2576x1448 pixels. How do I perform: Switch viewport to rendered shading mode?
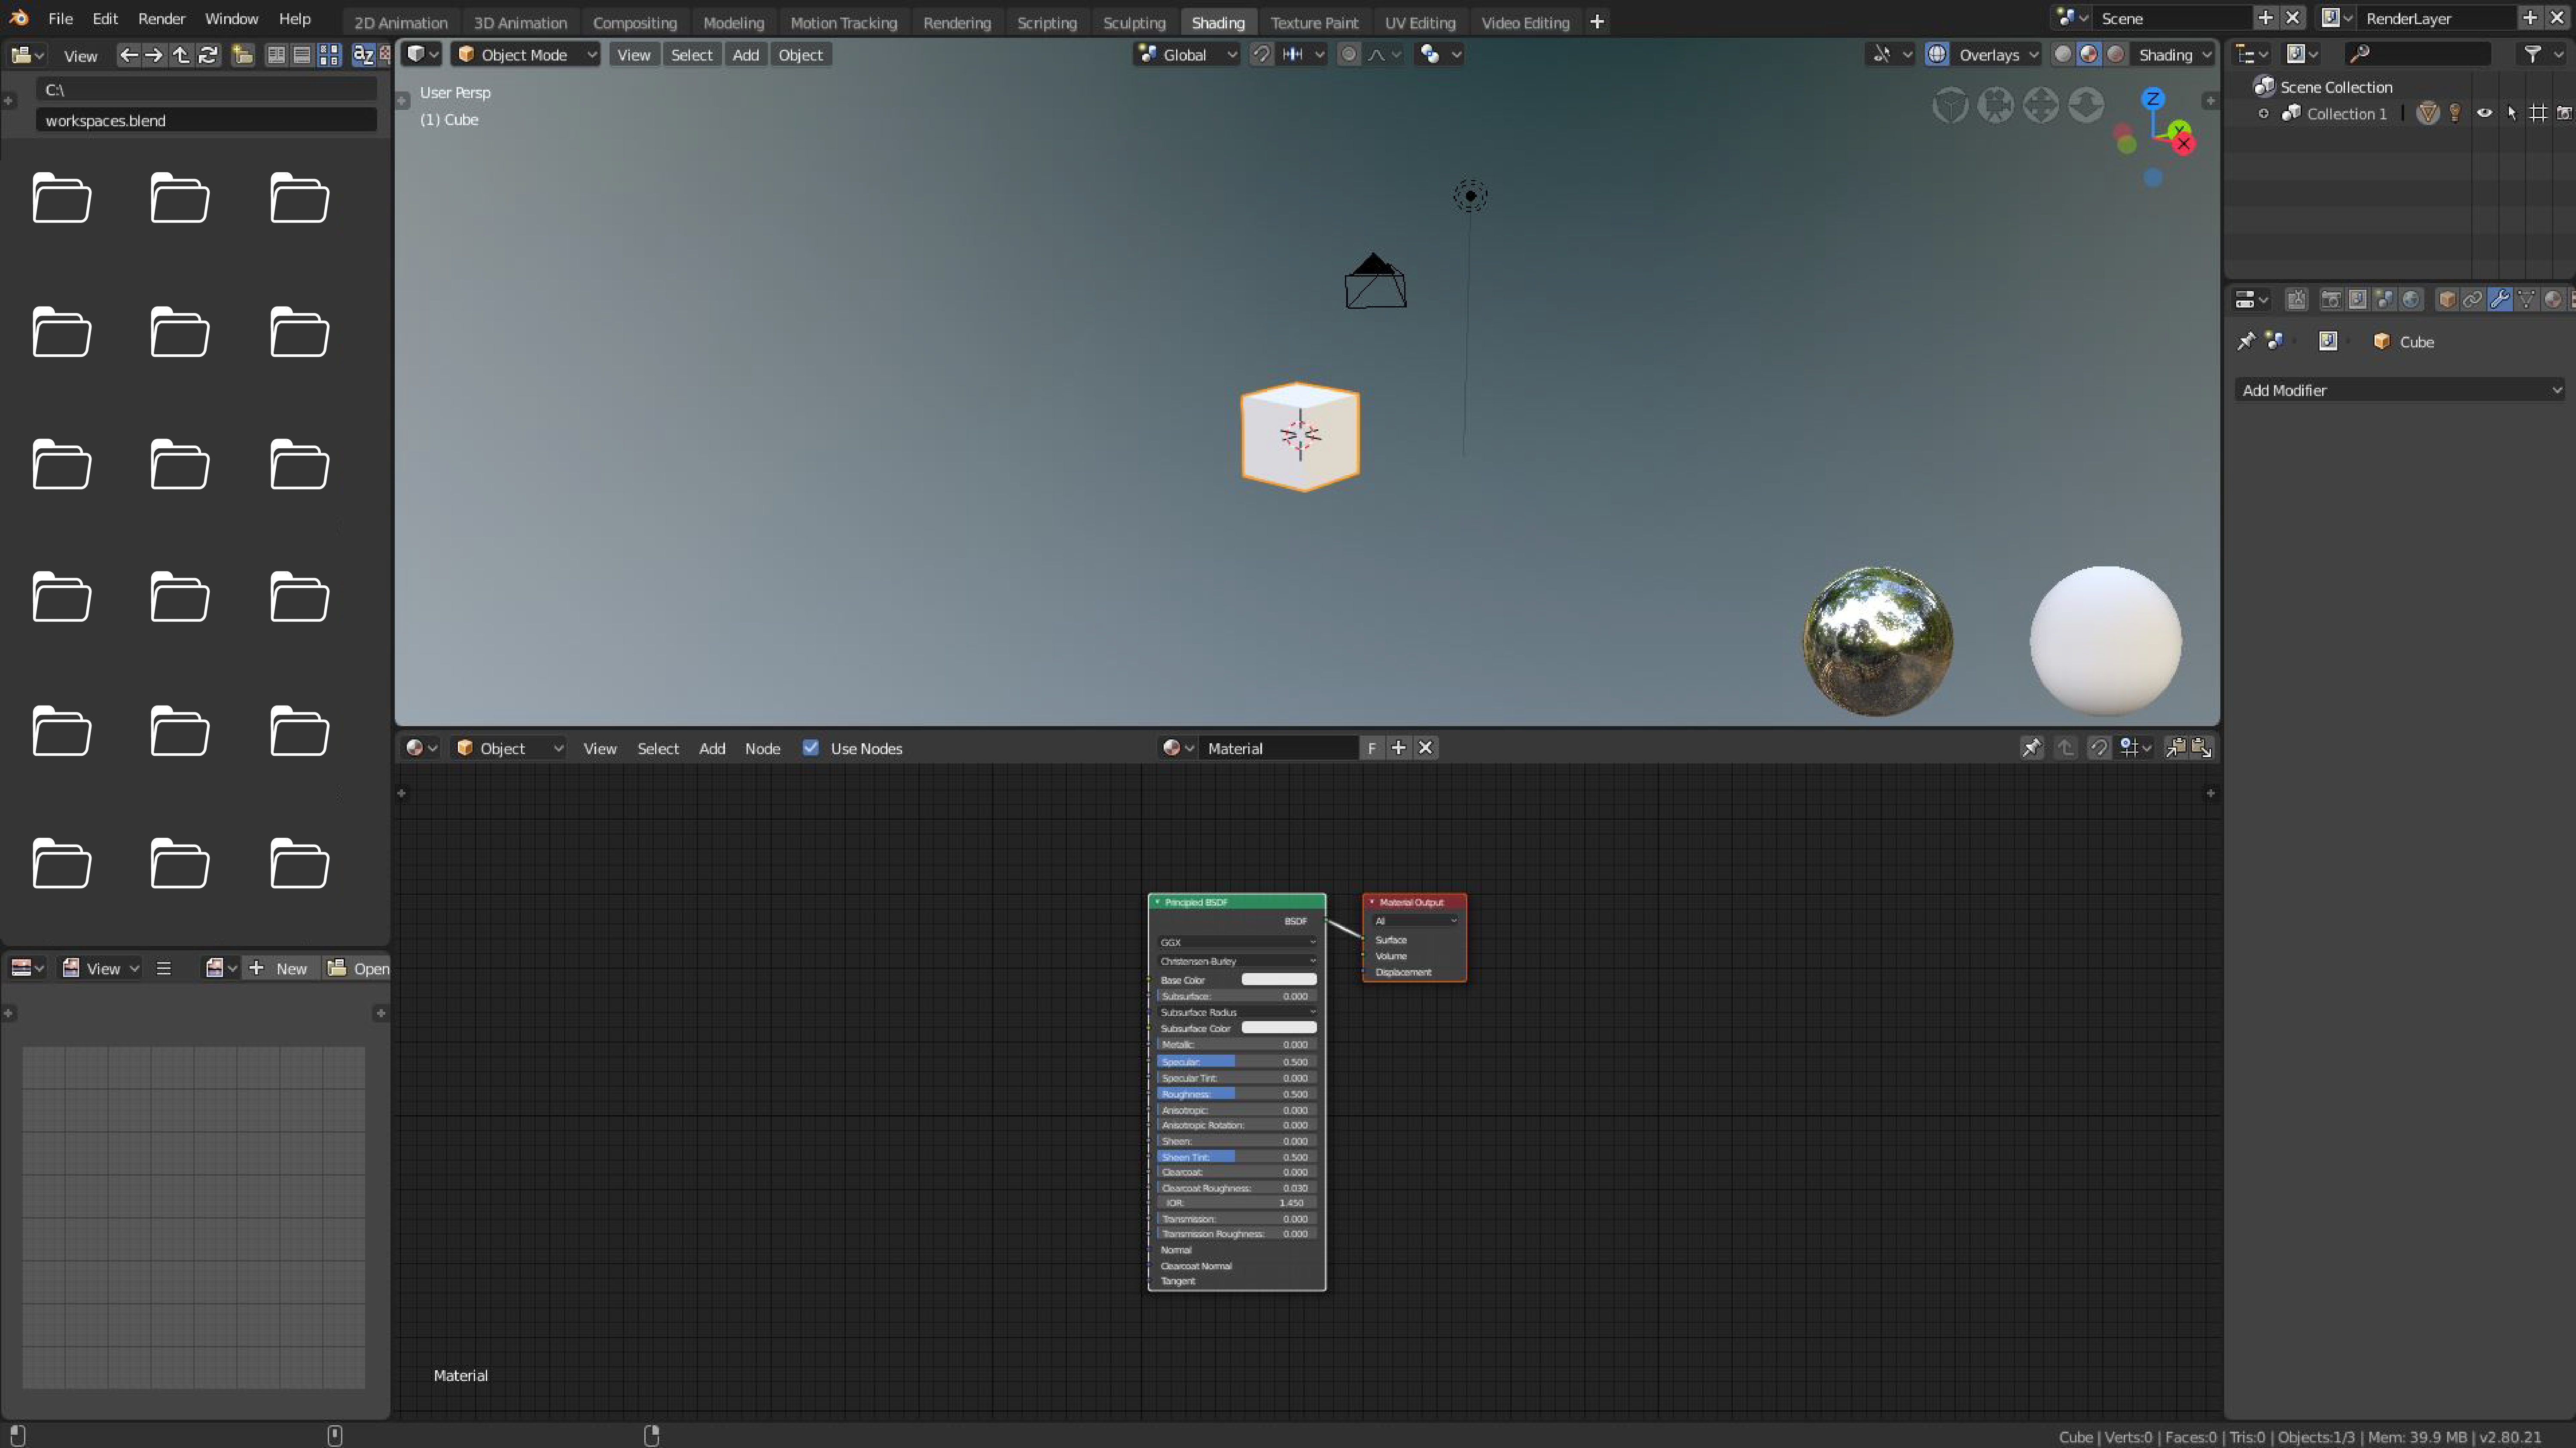(2116, 55)
